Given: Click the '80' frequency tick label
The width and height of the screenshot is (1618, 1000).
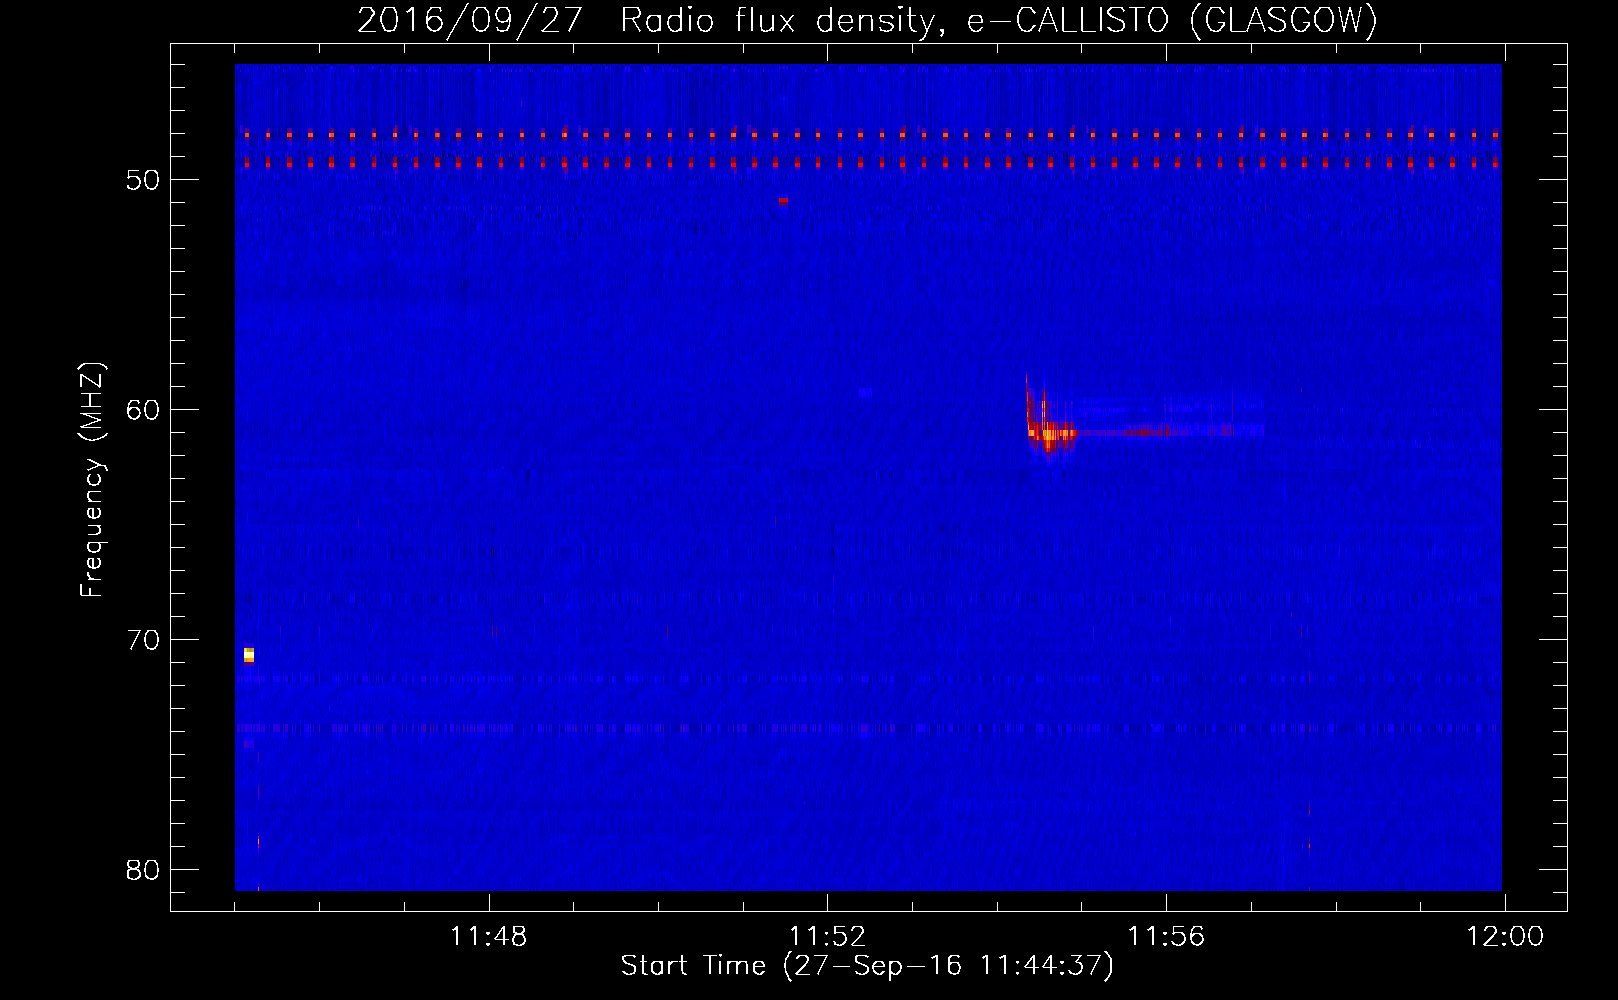Looking at the screenshot, I should [x=143, y=870].
